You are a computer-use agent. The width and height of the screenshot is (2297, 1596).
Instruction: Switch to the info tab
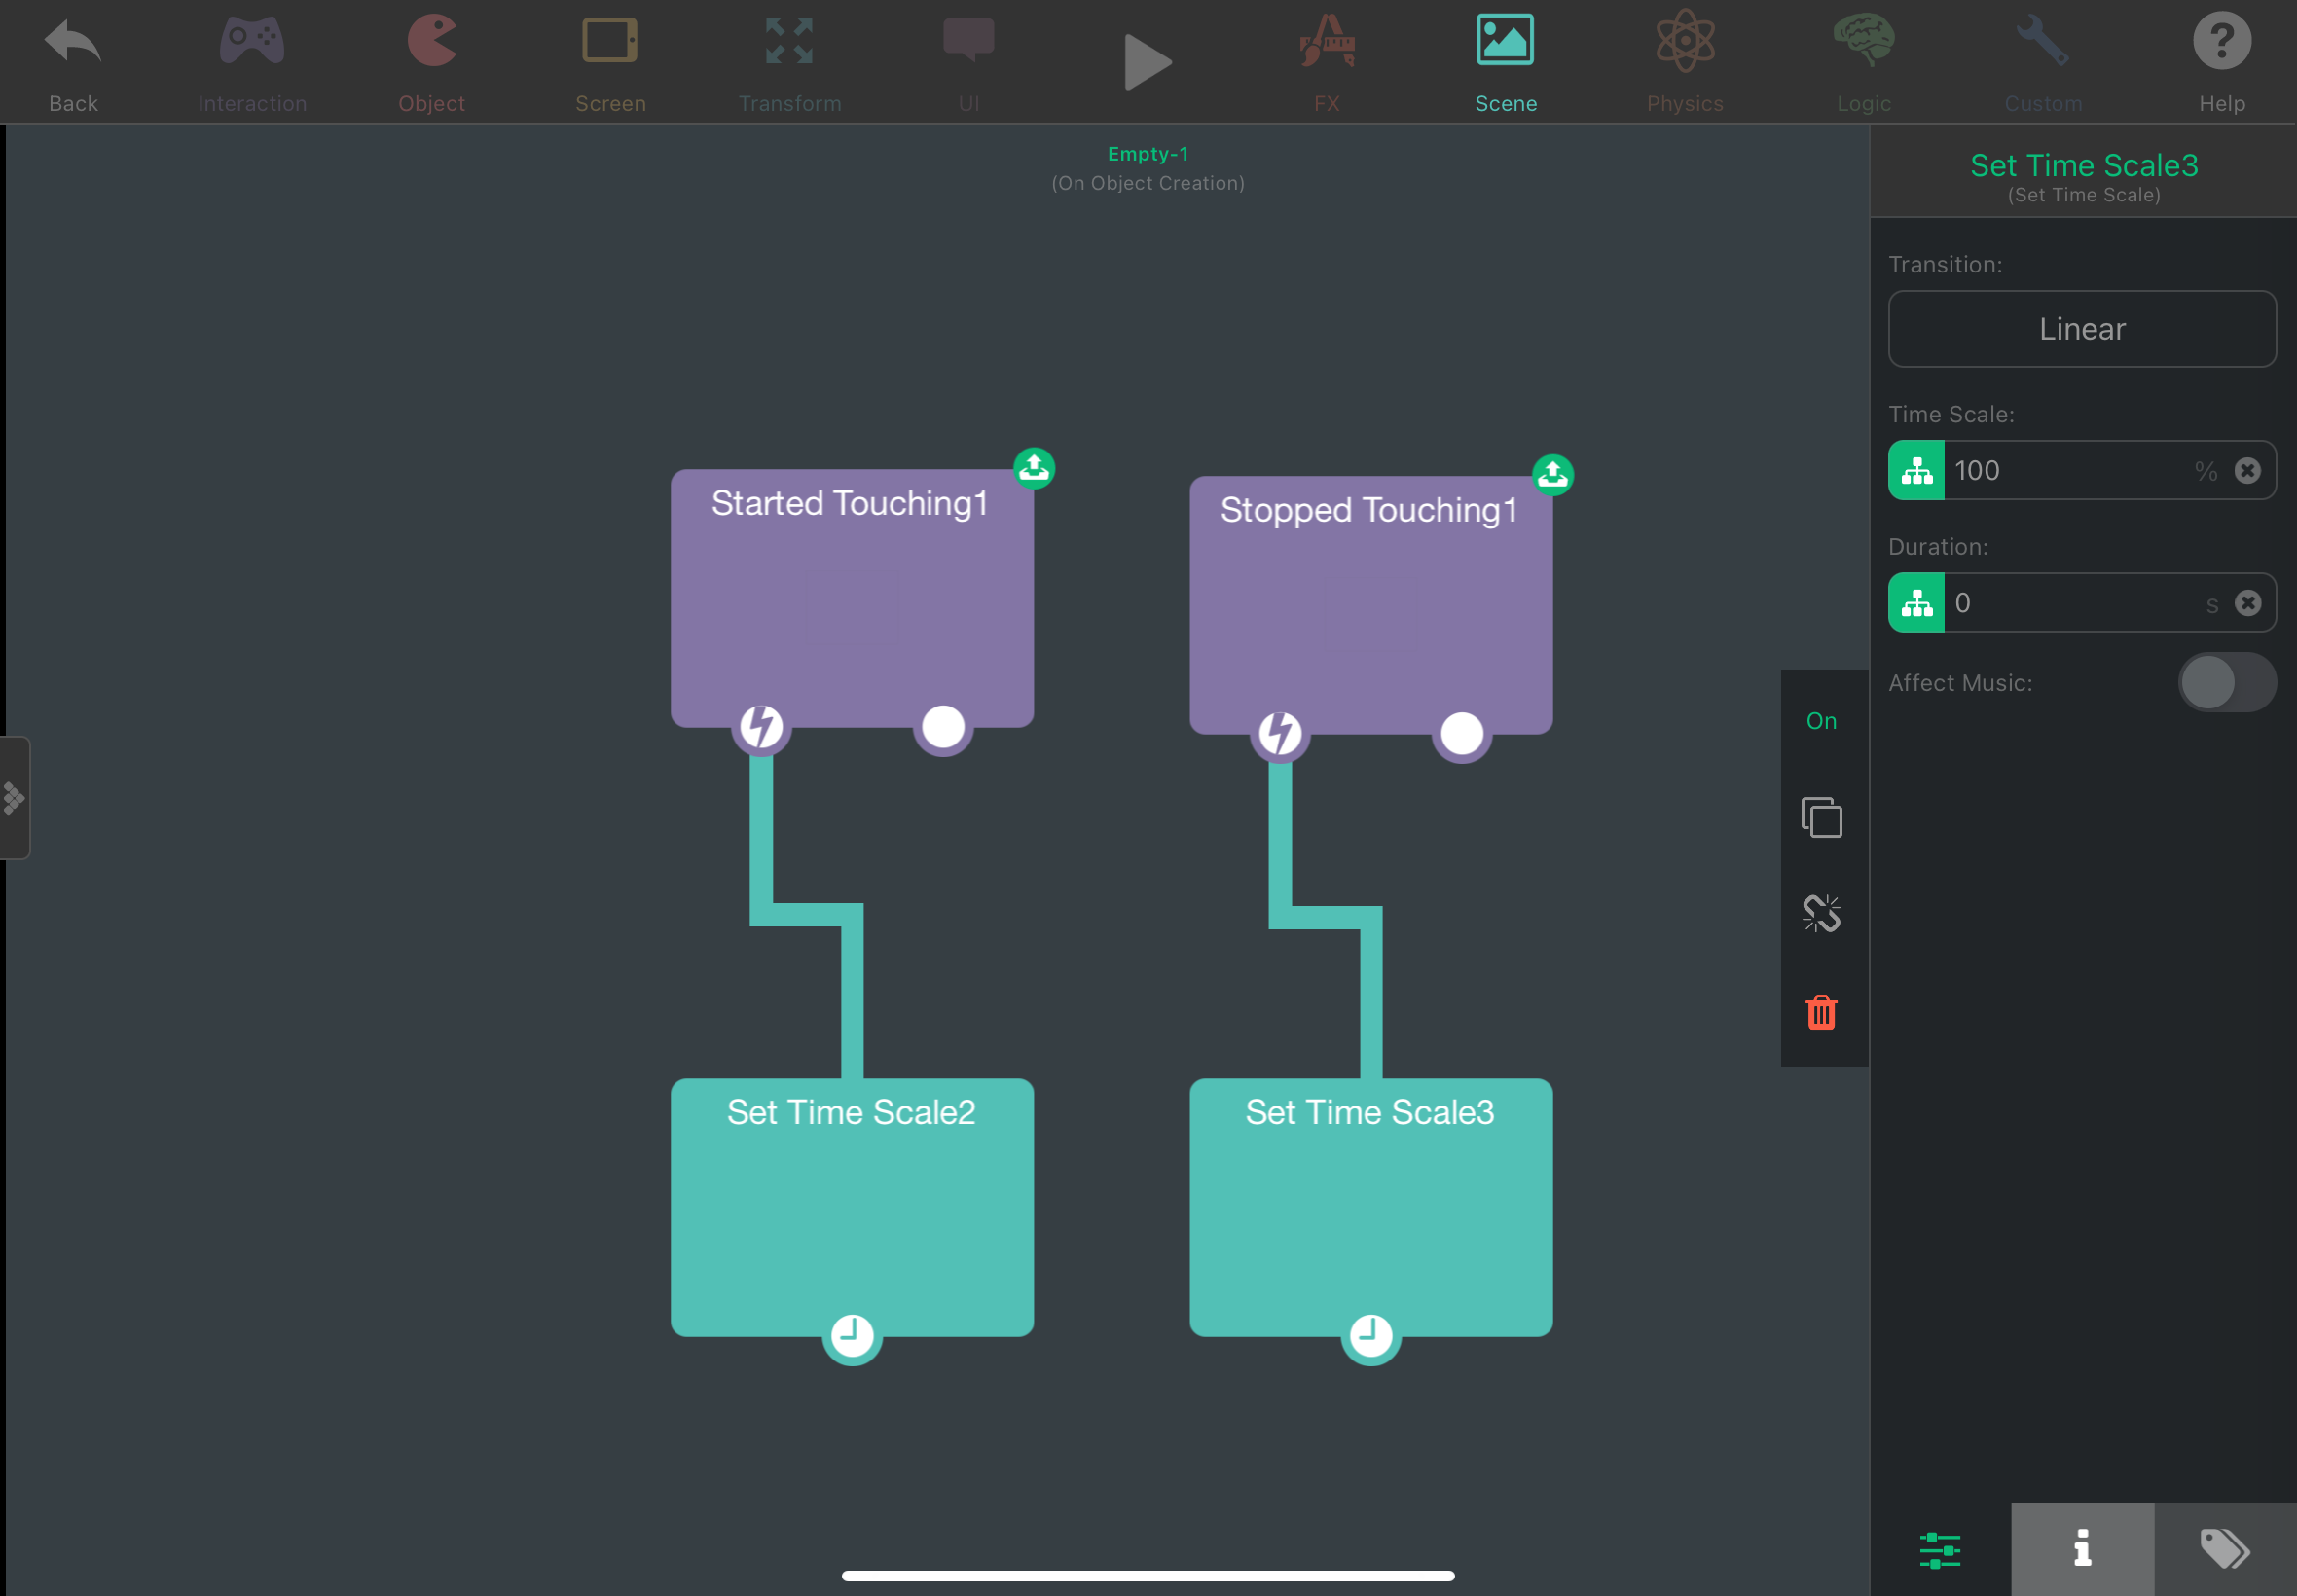pos(2081,1548)
